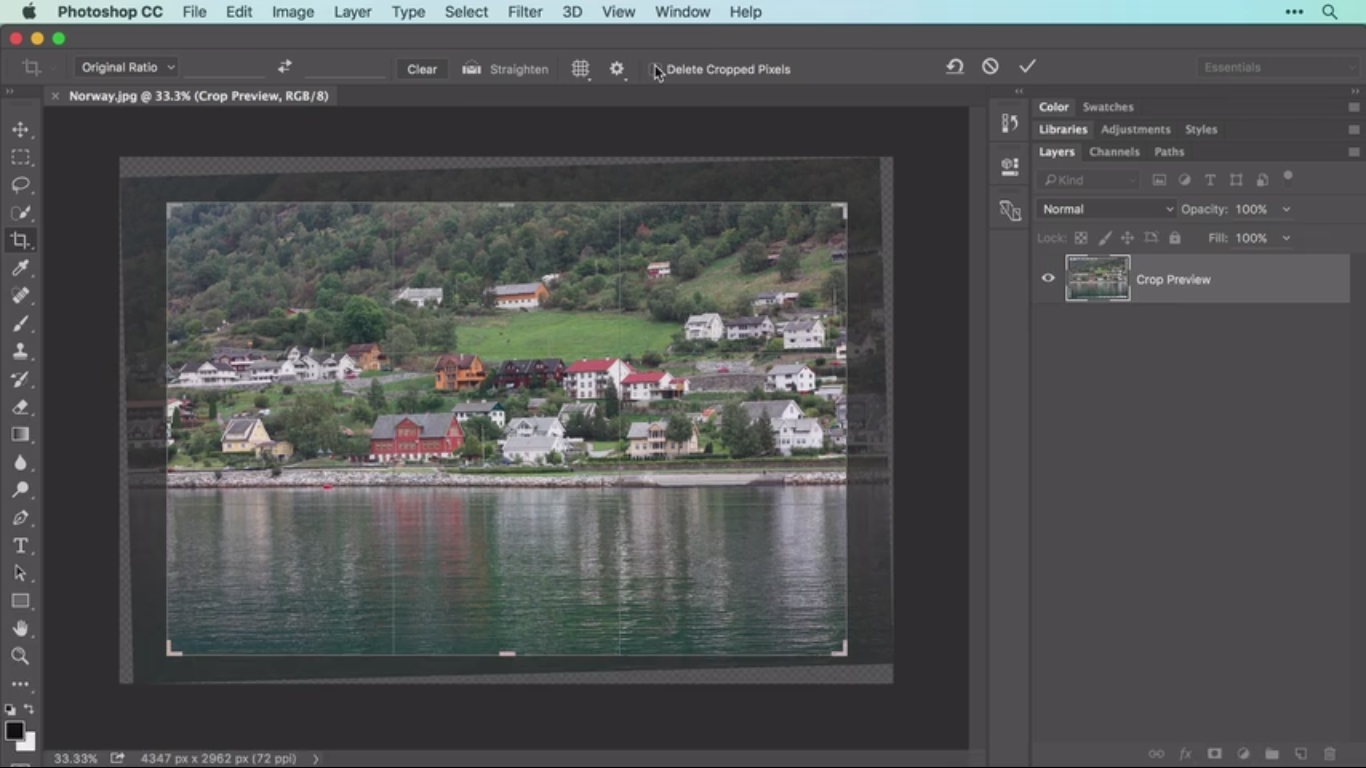This screenshot has height=768, width=1366.
Task: Open the Normal blending mode dropdown
Action: [1106, 209]
